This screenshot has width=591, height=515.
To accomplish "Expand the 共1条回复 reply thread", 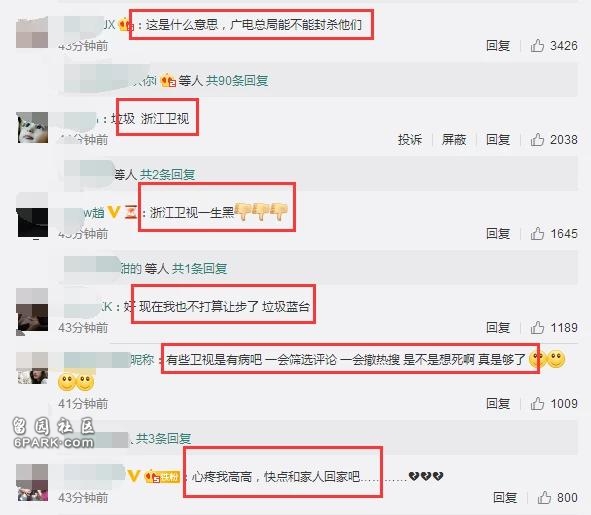I will pyautogui.click(x=200, y=268).
